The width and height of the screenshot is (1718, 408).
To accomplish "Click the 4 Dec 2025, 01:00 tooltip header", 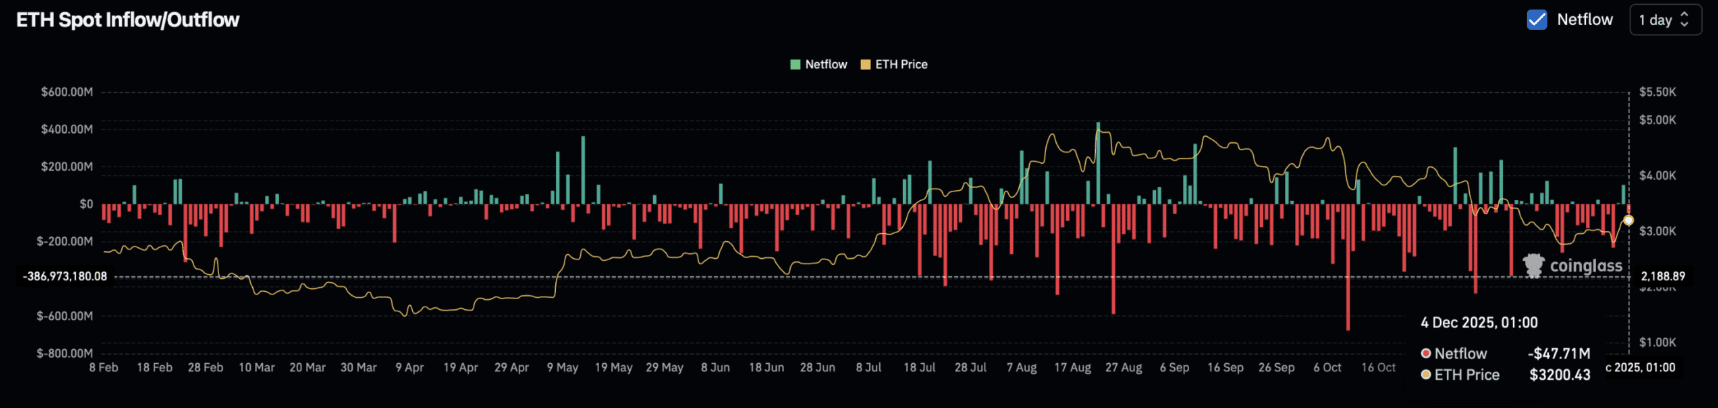I will click(1479, 322).
